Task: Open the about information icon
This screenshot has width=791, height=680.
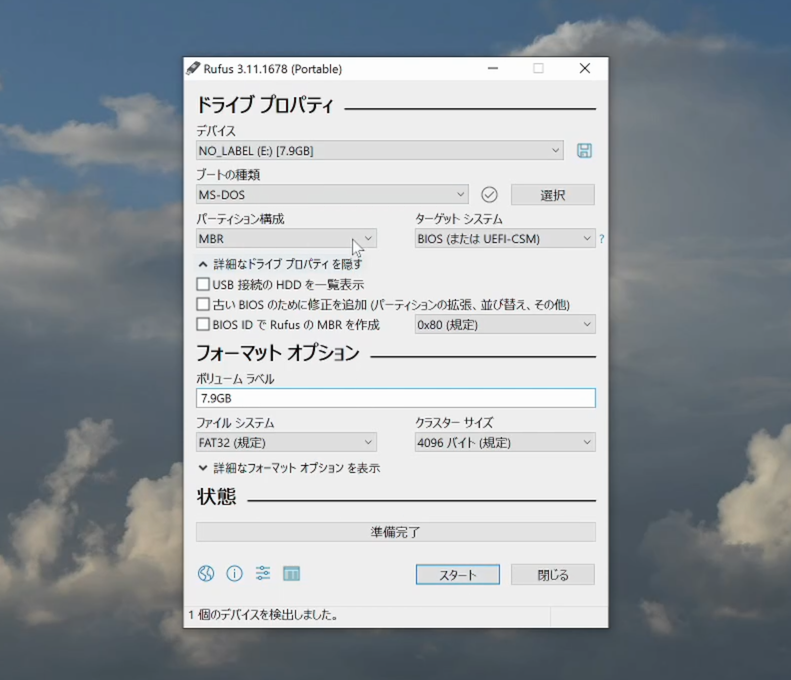Action: (234, 574)
